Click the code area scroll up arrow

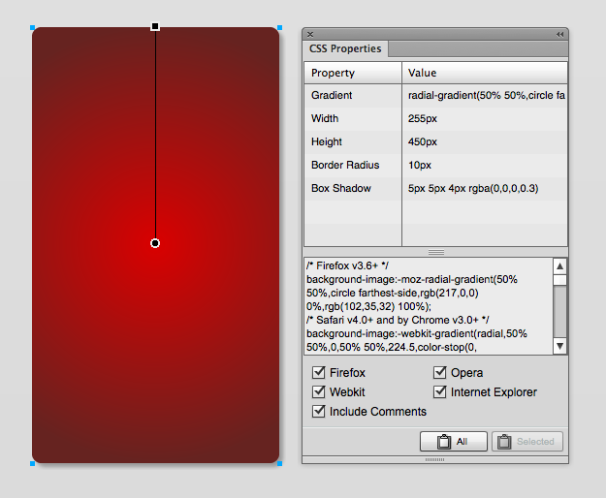560,266
